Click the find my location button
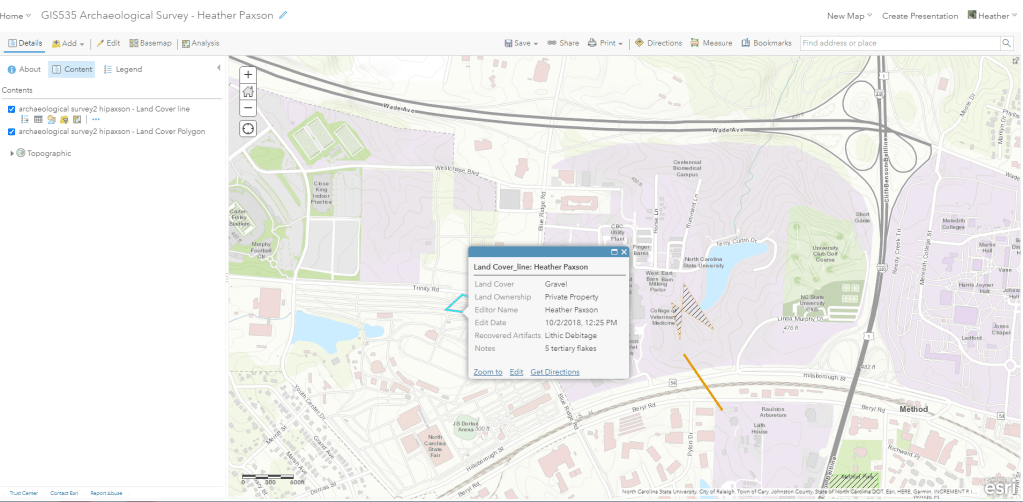The height and width of the screenshot is (502, 1023). pyautogui.click(x=248, y=129)
